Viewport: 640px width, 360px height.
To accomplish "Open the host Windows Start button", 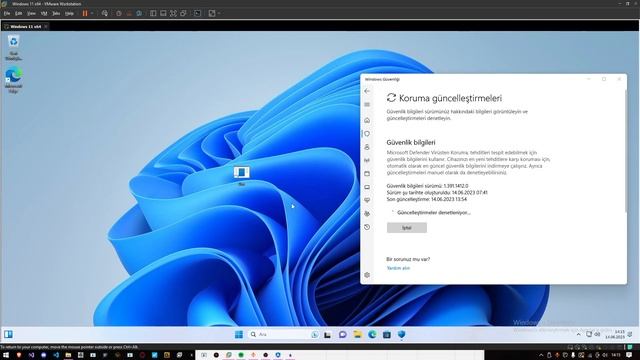I will click(6, 355).
